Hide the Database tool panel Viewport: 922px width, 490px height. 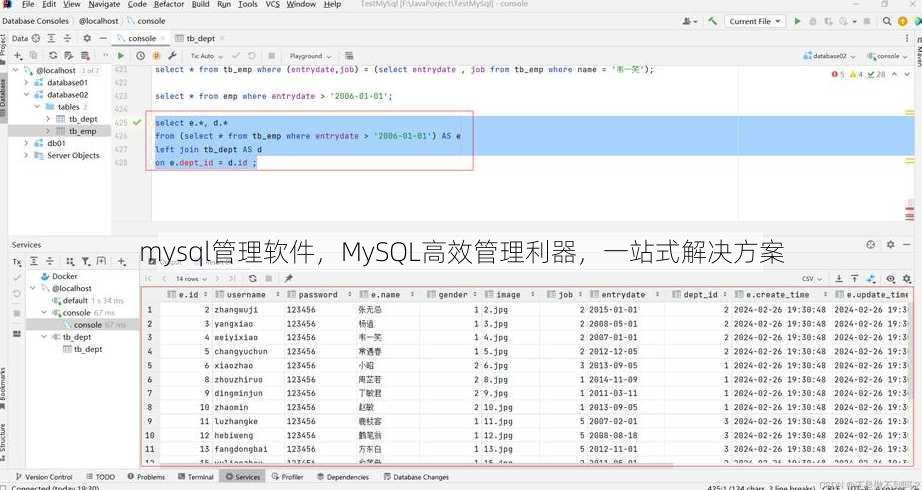[103, 38]
